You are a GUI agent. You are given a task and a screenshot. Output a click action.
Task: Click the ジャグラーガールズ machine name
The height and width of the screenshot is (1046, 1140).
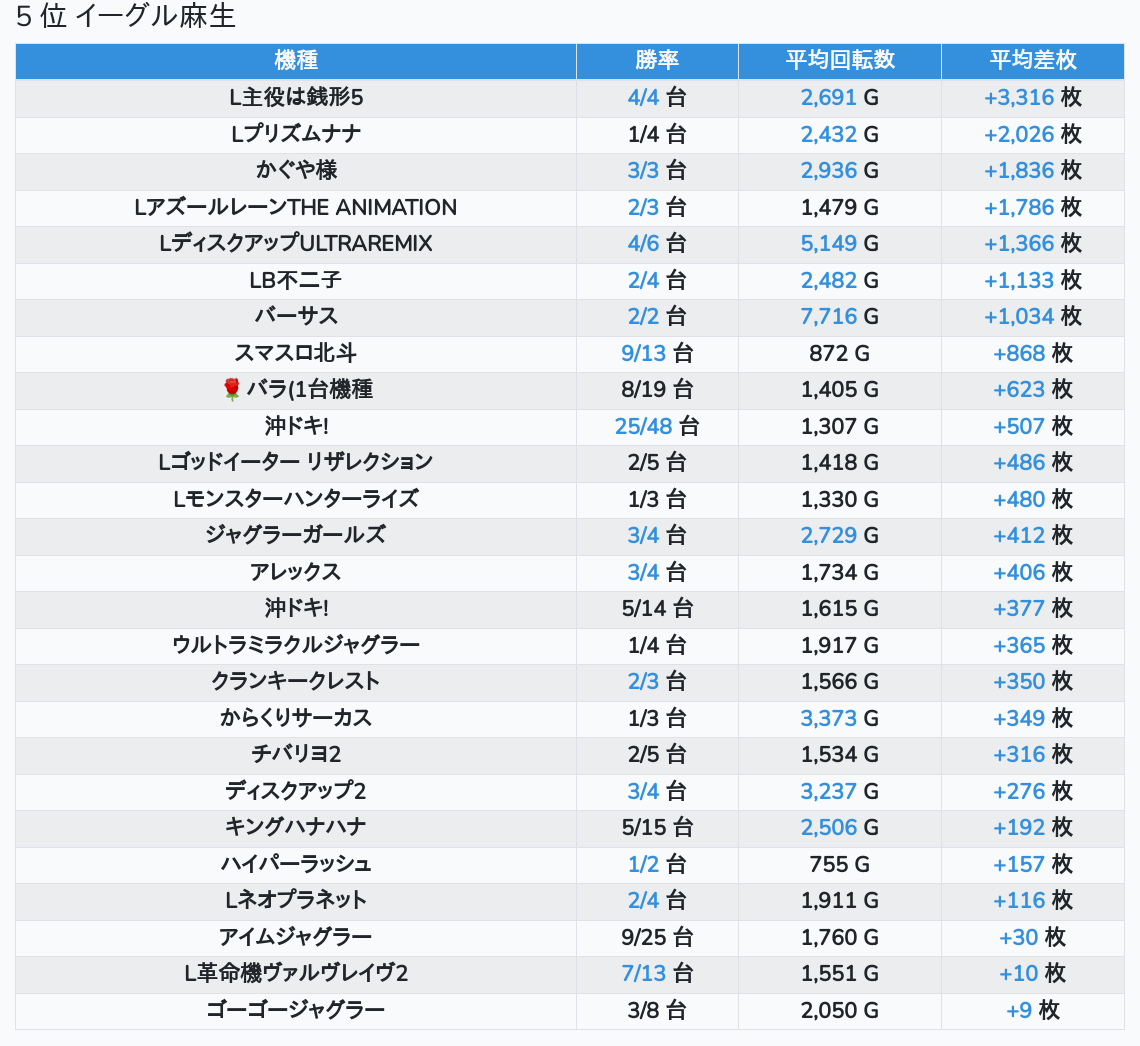click(x=296, y=535)
